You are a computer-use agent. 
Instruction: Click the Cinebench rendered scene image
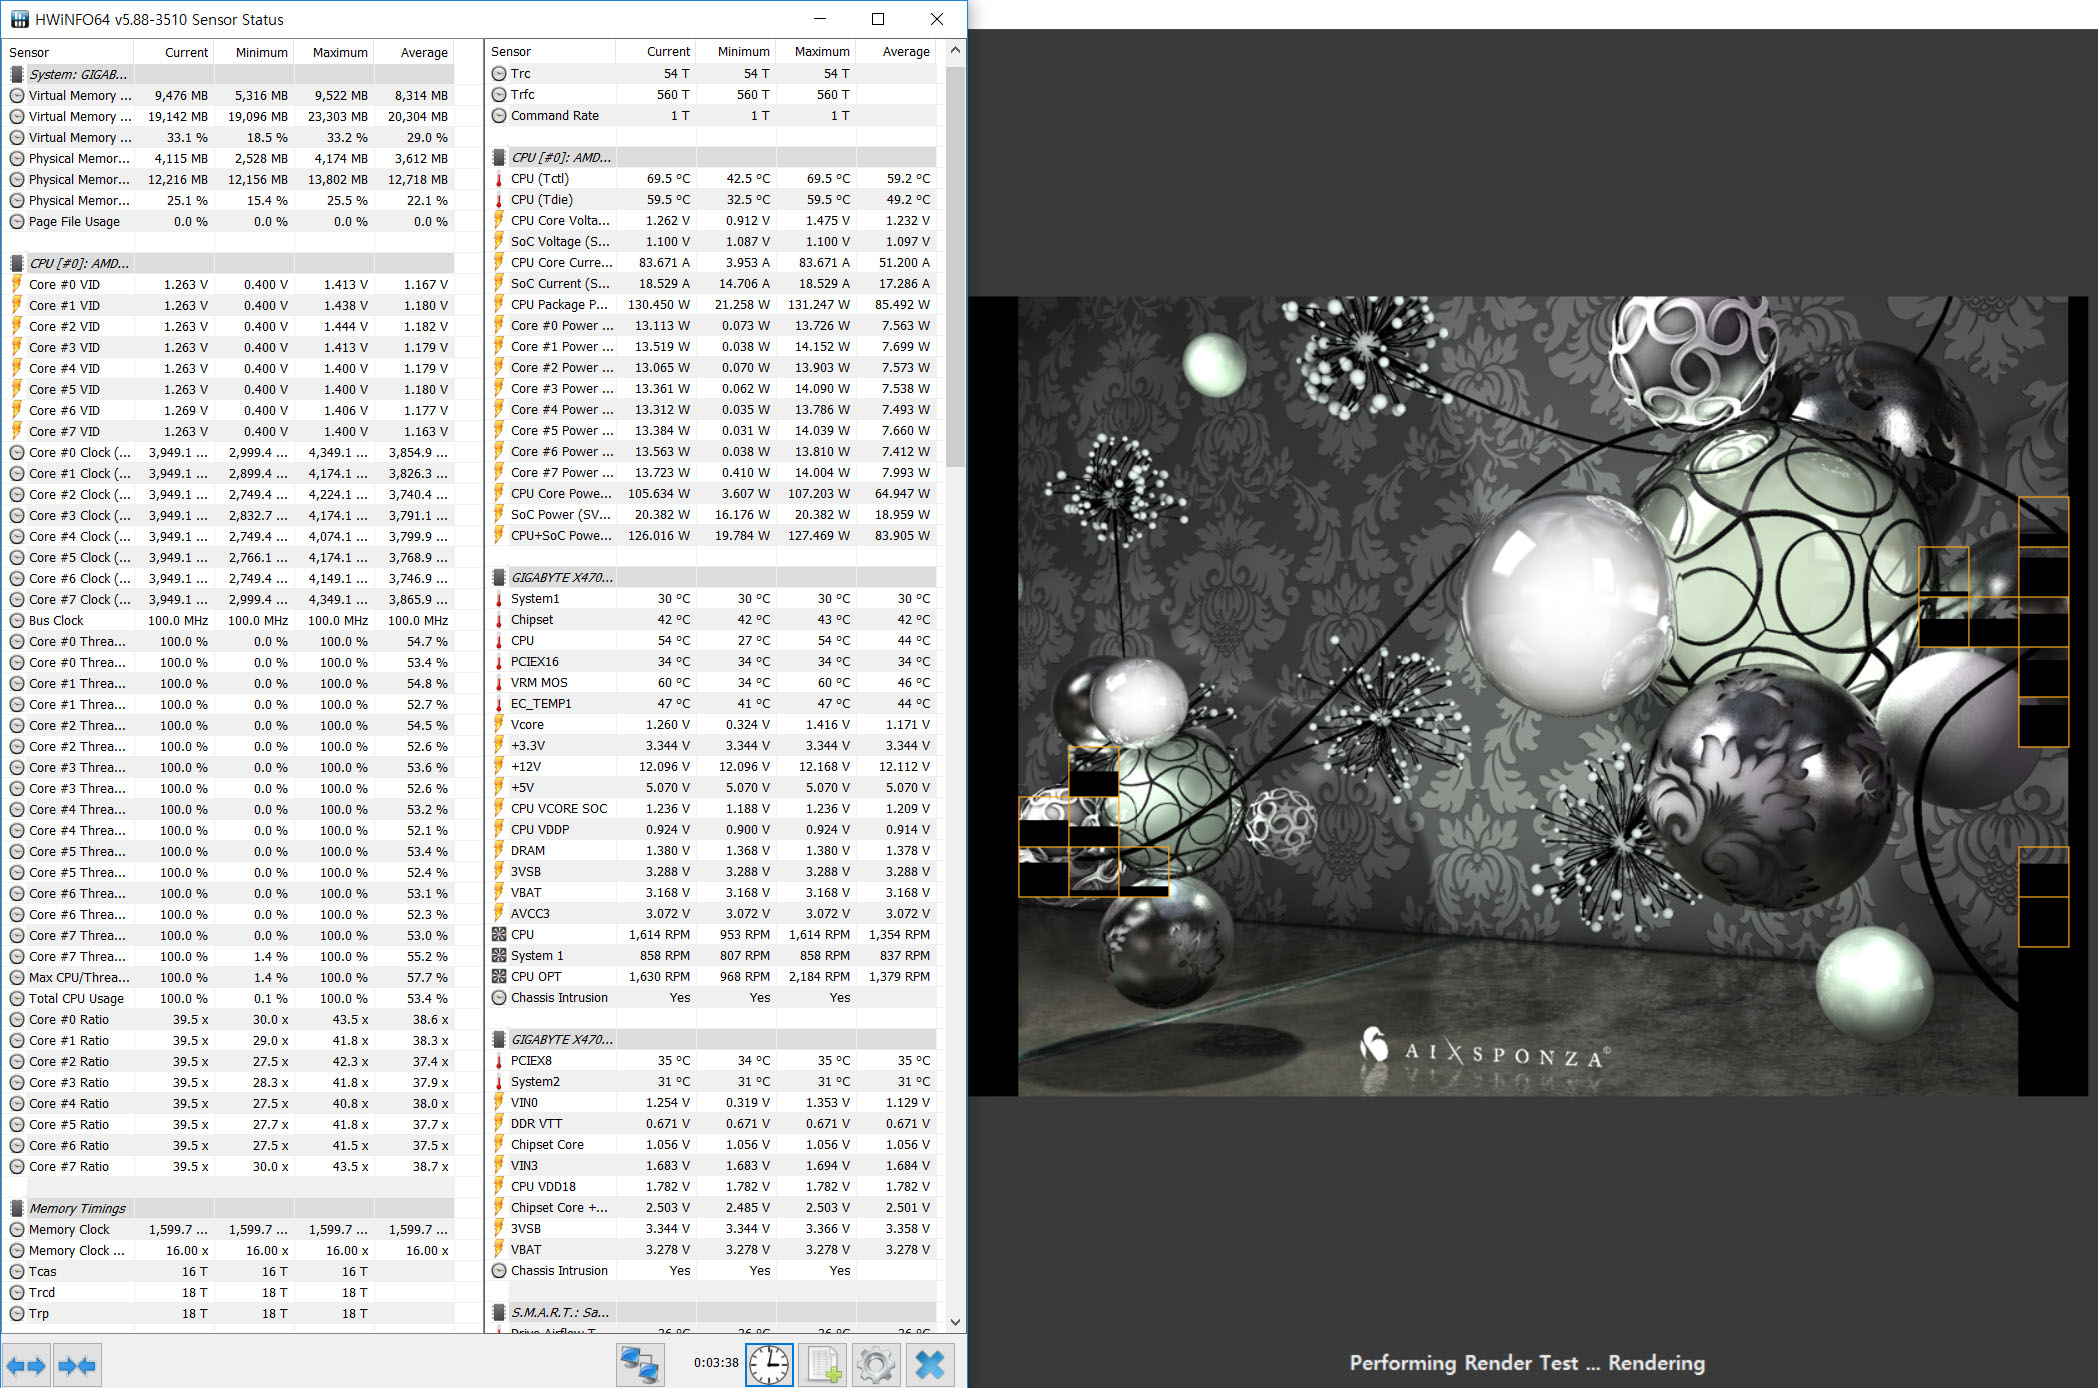[1542, 696]
